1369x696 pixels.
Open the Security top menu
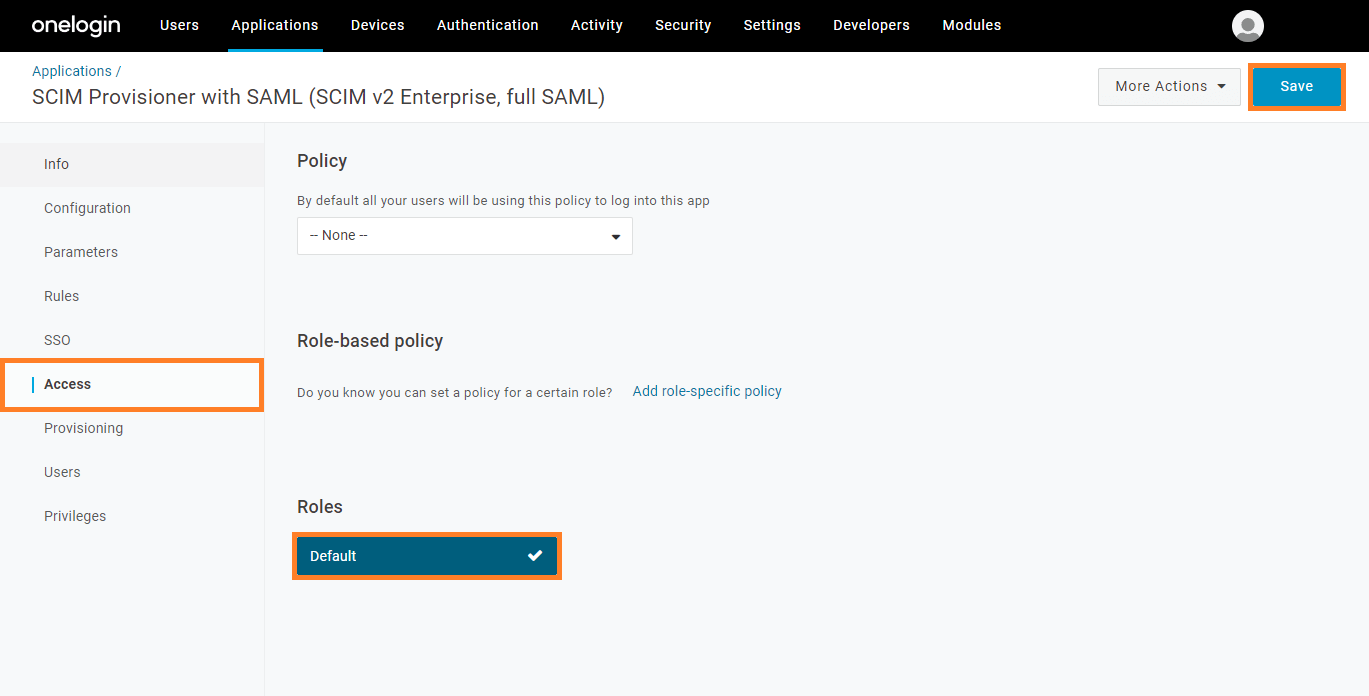[x=683, y=25]
